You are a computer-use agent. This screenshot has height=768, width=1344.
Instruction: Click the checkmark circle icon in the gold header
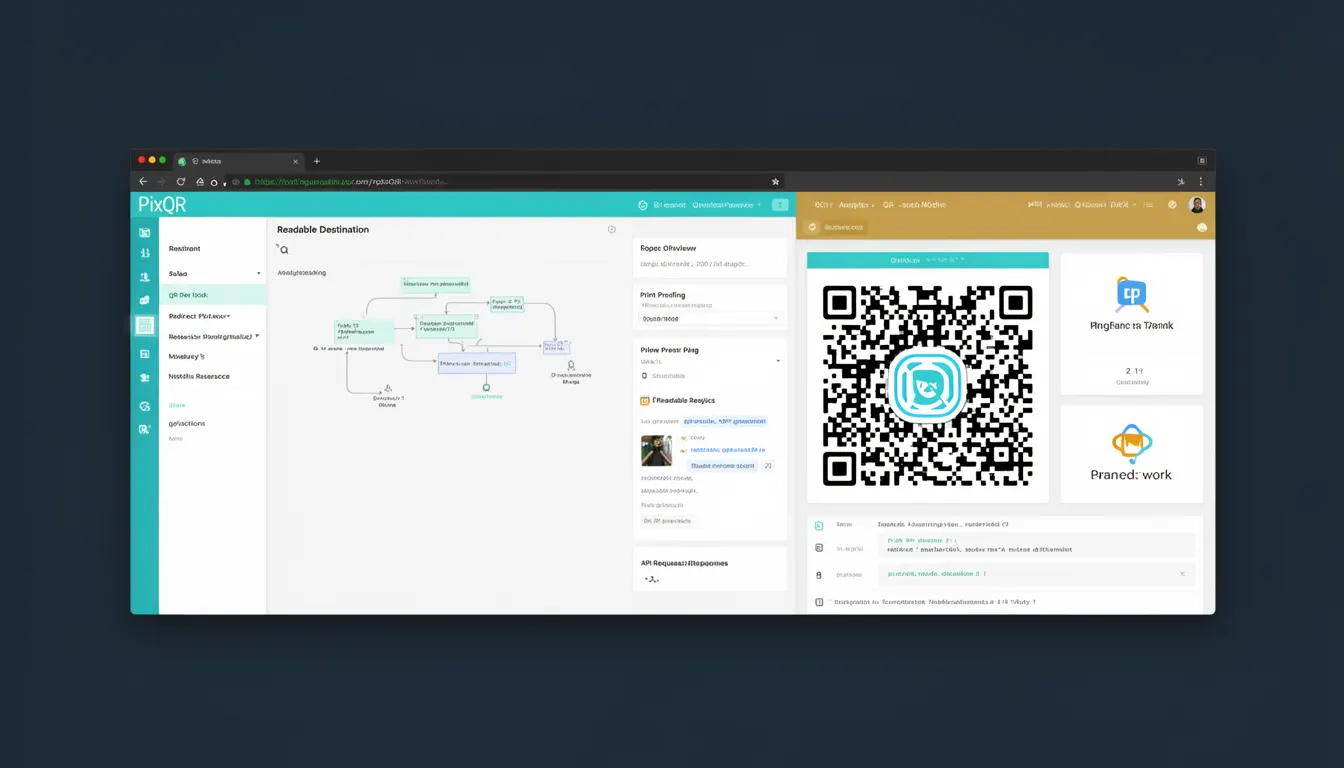click(1172, 204)
